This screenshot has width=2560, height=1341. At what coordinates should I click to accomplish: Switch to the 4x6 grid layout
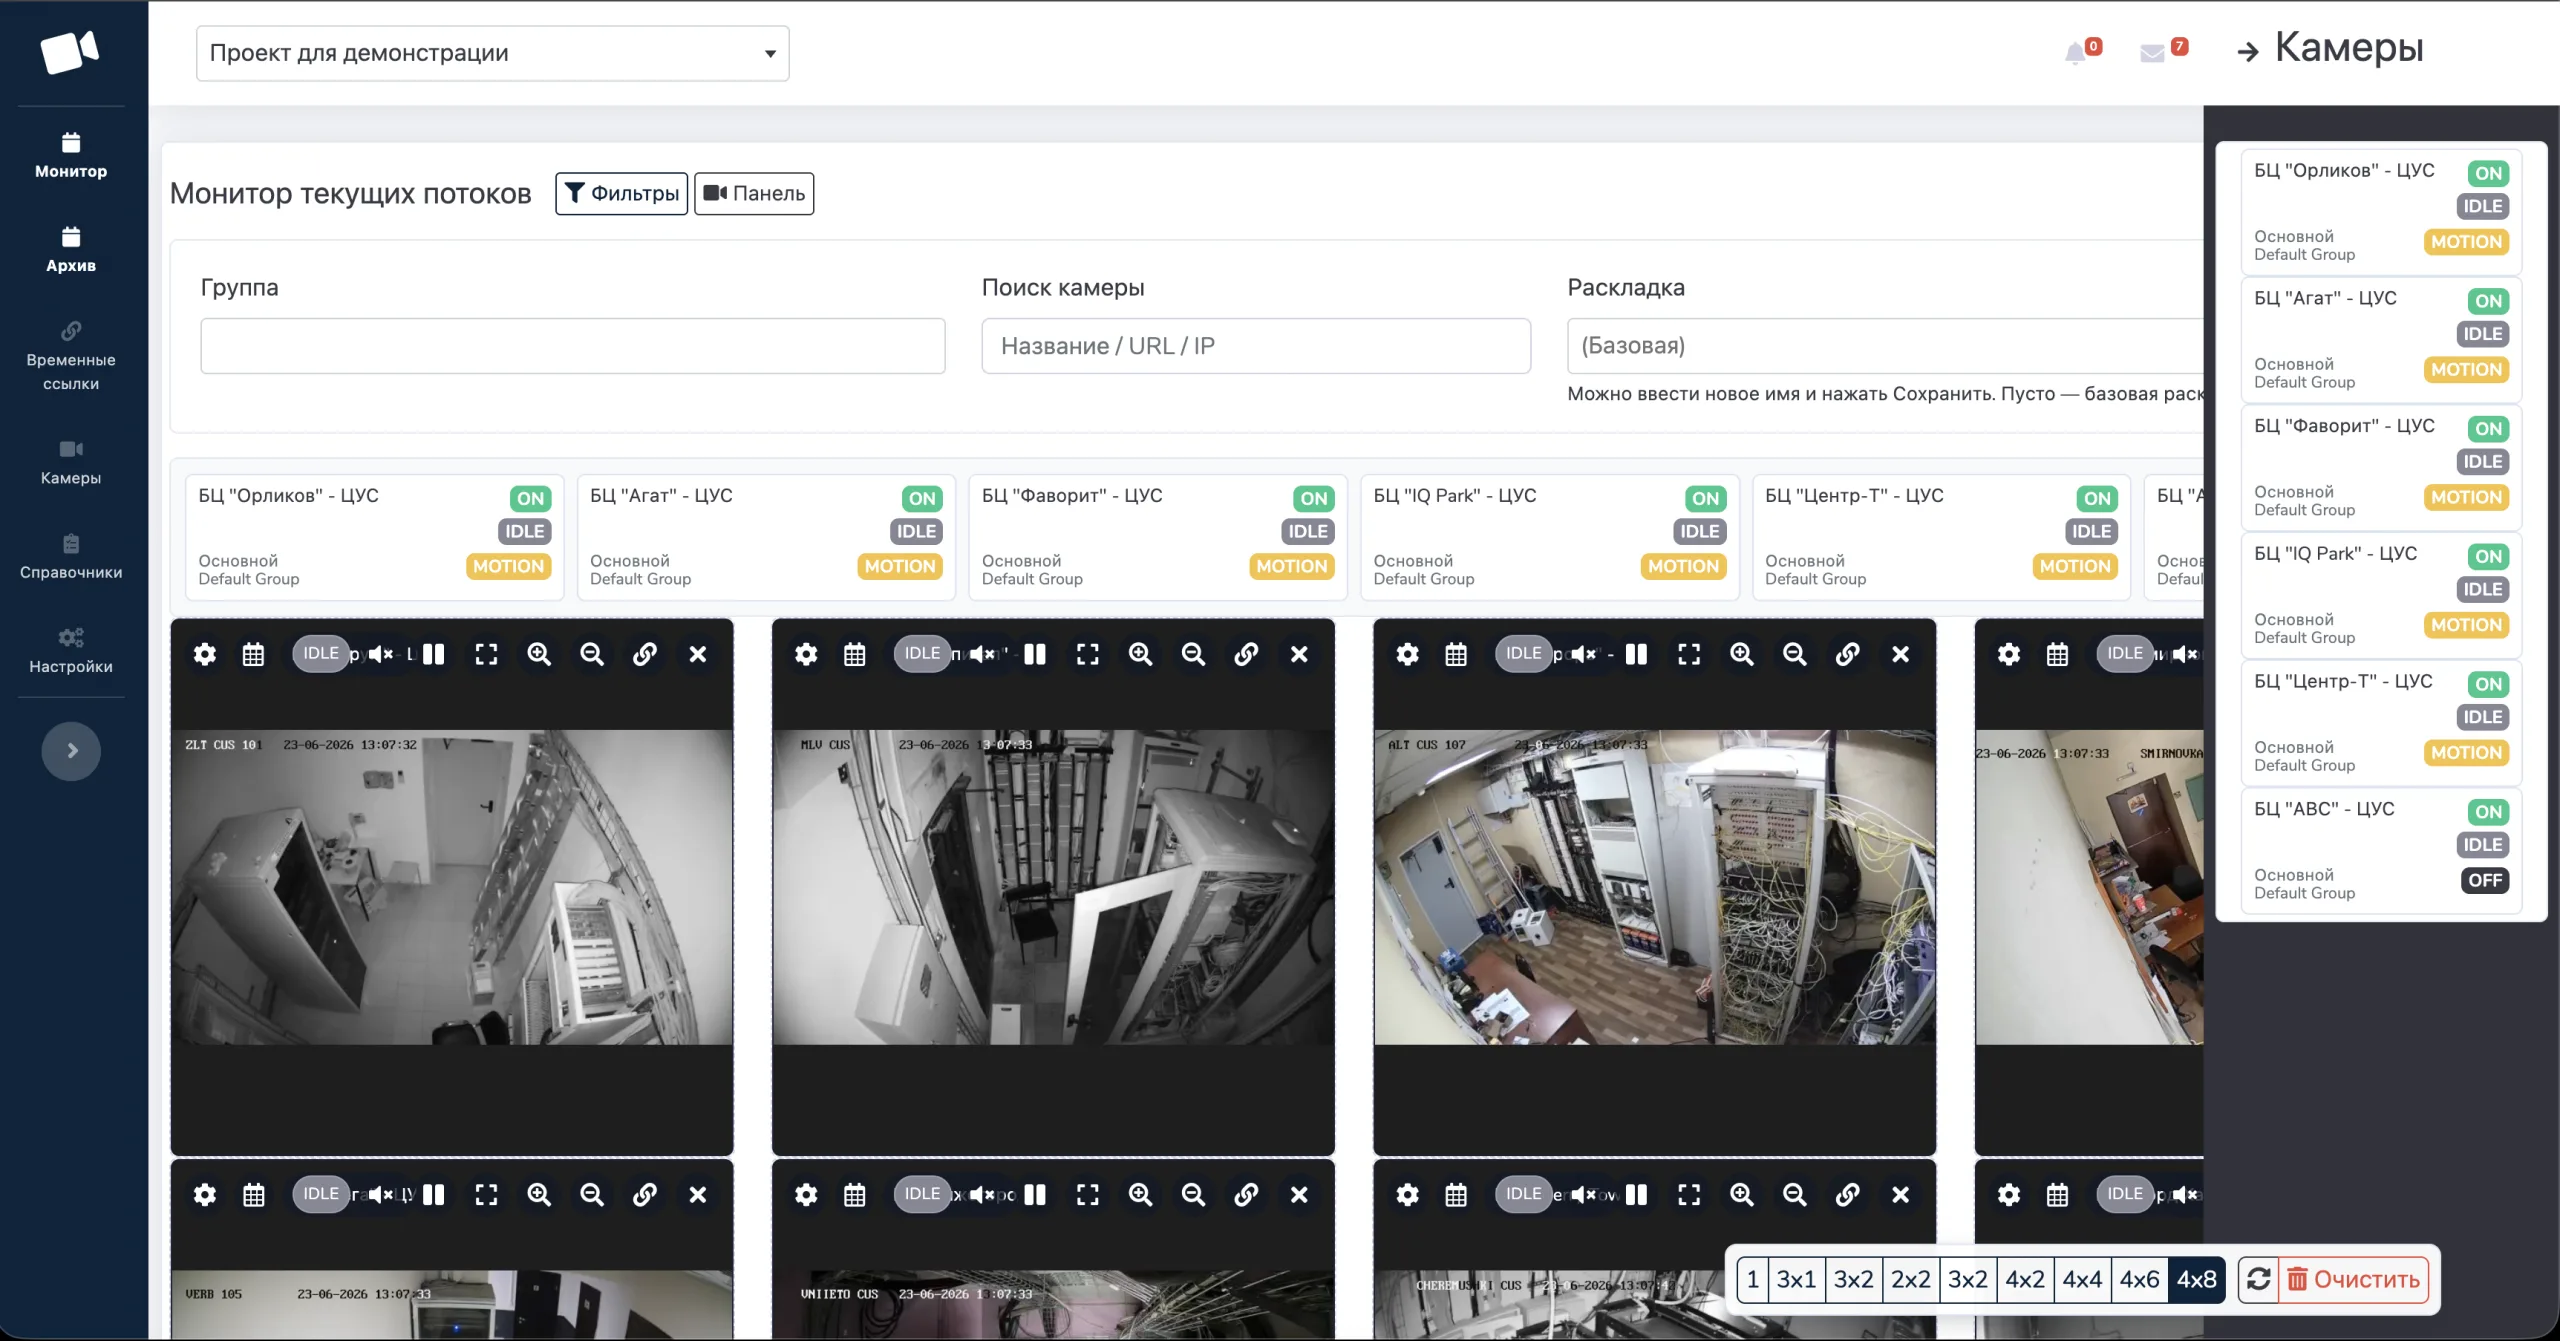2139,1279
